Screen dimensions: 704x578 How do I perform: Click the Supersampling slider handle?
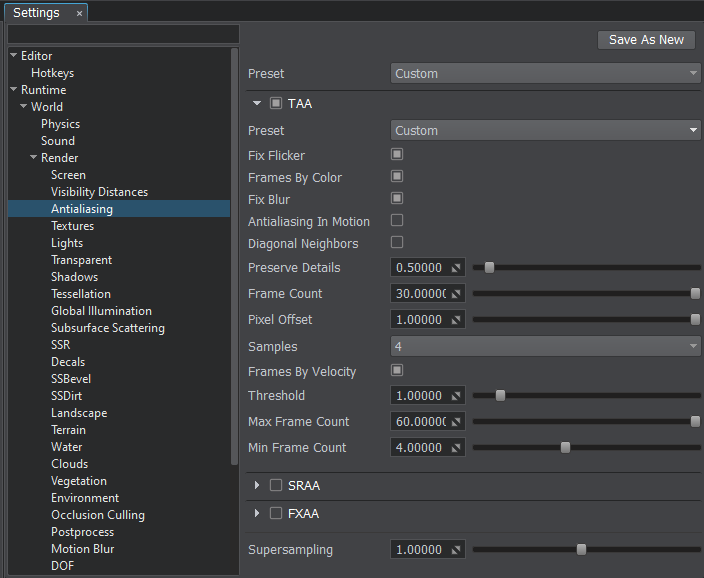pos(581,549)
